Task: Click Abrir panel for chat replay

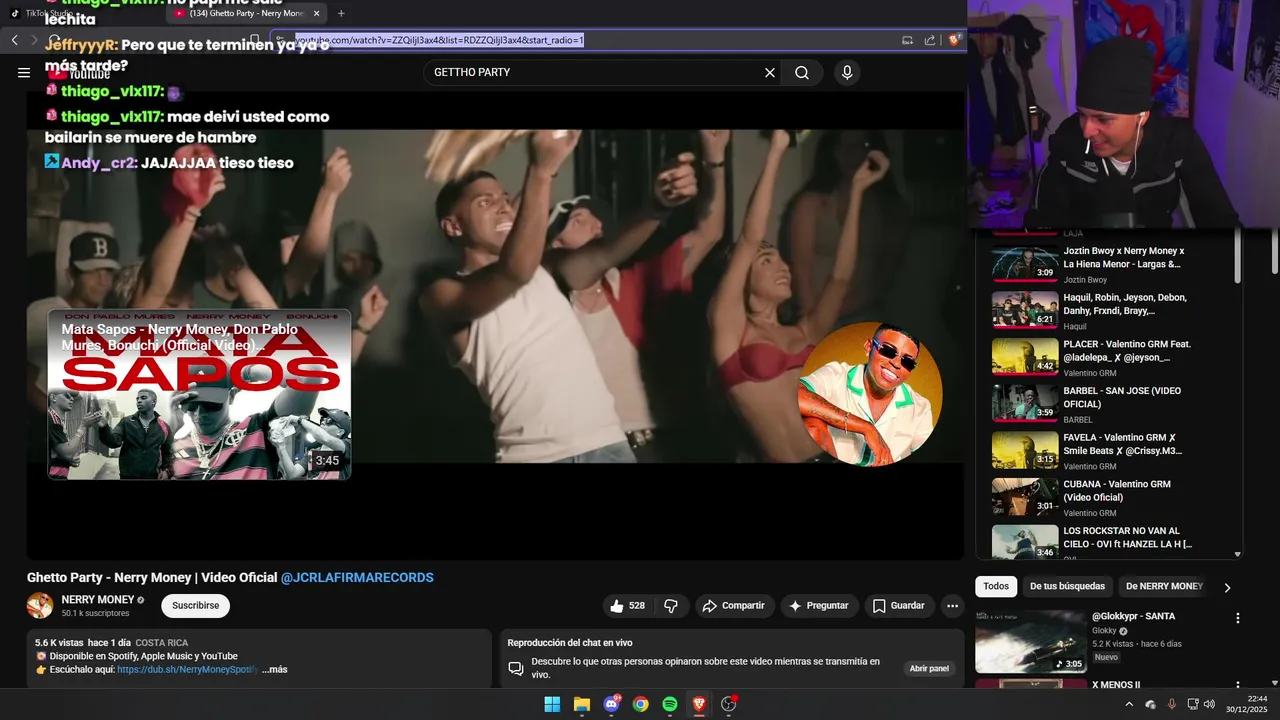Action: (929, 668)
